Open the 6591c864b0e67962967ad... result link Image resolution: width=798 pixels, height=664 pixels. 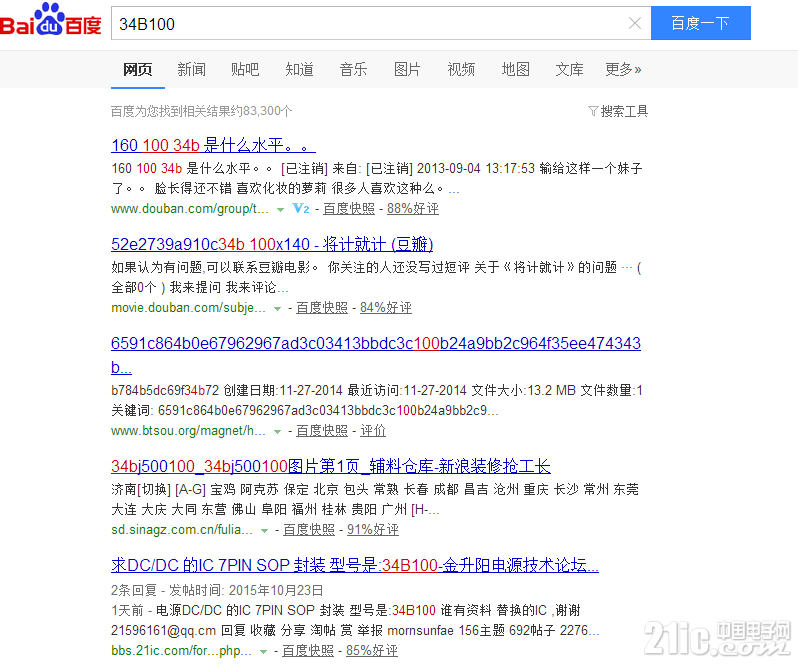[376, 355]
